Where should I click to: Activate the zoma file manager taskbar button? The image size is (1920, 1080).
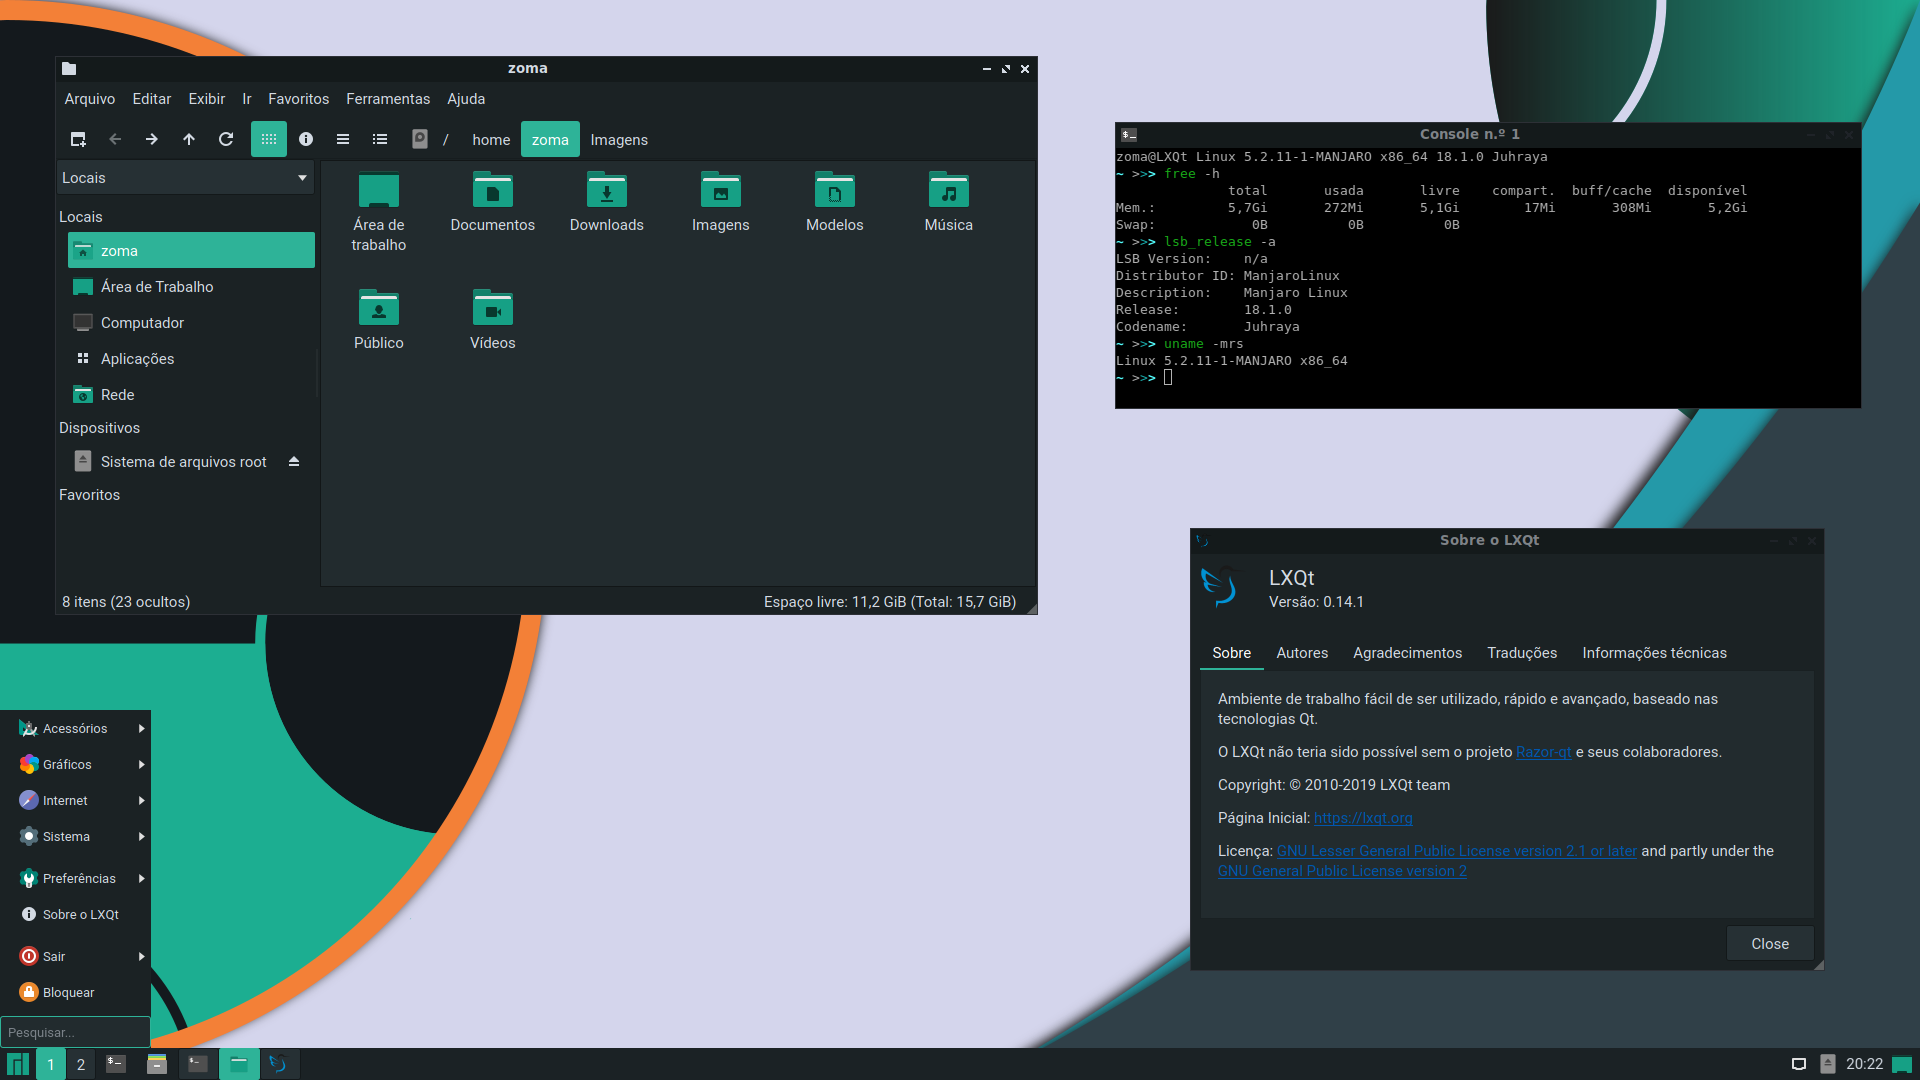(x=239, y=1064)
